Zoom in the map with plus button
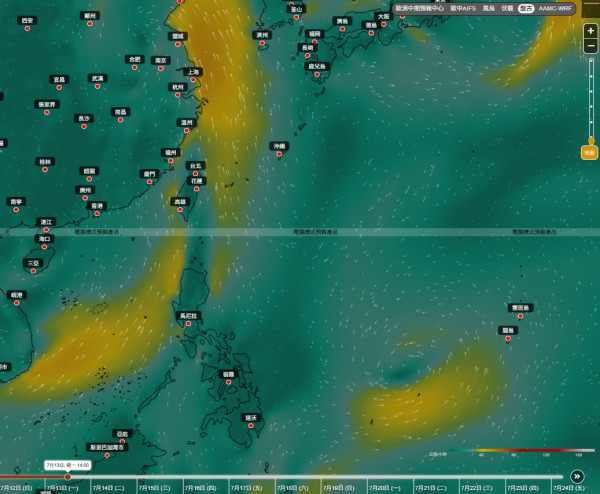 pyautogui.click(x=590, y=31)
